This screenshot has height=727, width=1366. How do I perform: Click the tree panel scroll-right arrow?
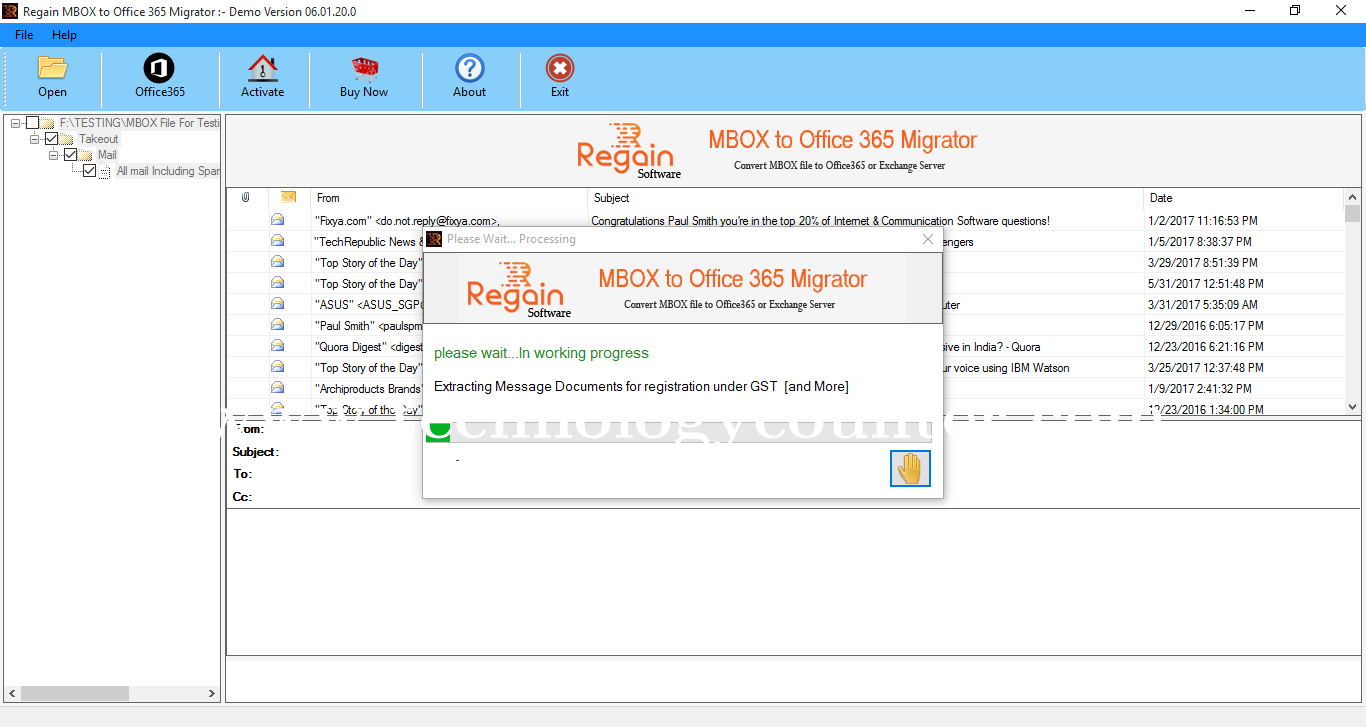pyautogui.click(x=211, y=693)
